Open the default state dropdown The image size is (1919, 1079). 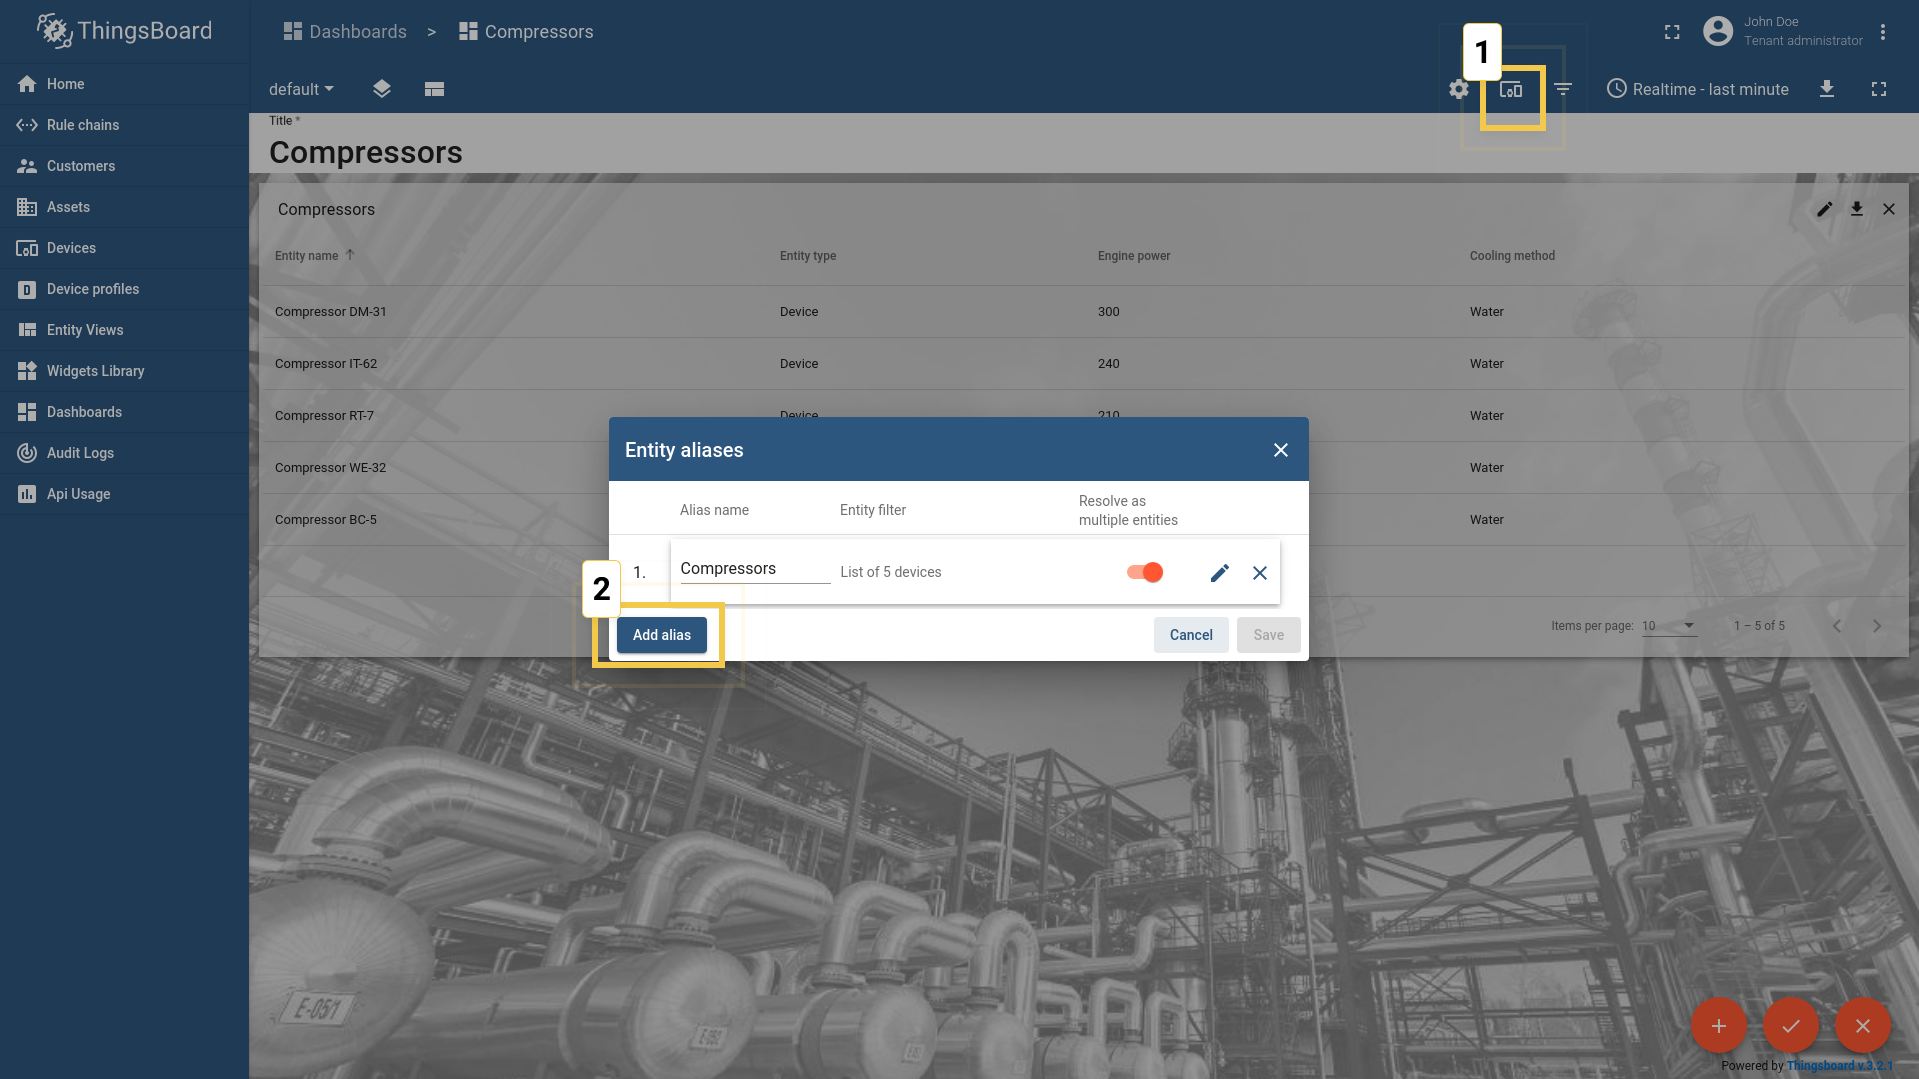301,89
